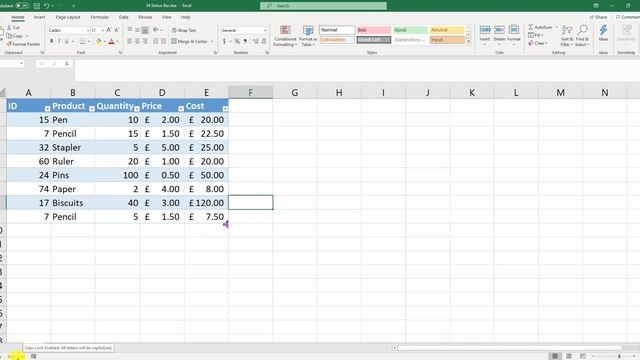Image resolution: width=640 pixels, height=360 pixels.
Task: Click AutoSum sigma button
Action: coord(540,27)
